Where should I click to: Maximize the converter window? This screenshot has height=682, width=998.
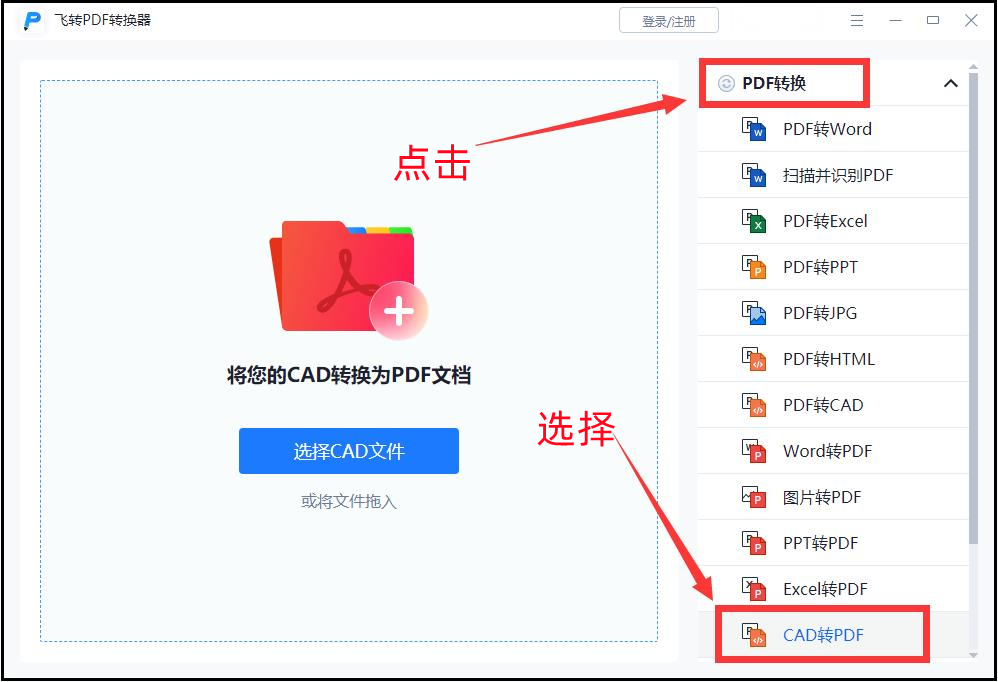tap(933, 20)
